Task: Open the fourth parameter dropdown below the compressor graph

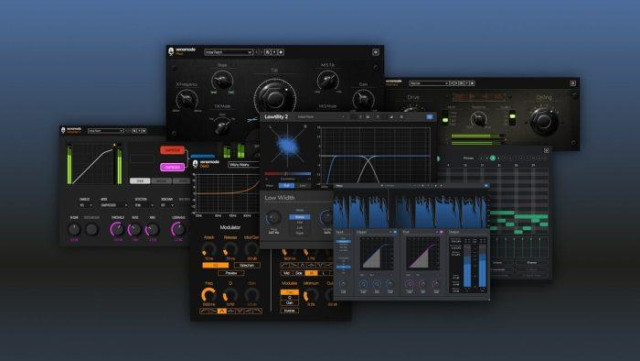Action: coord(167,205)
